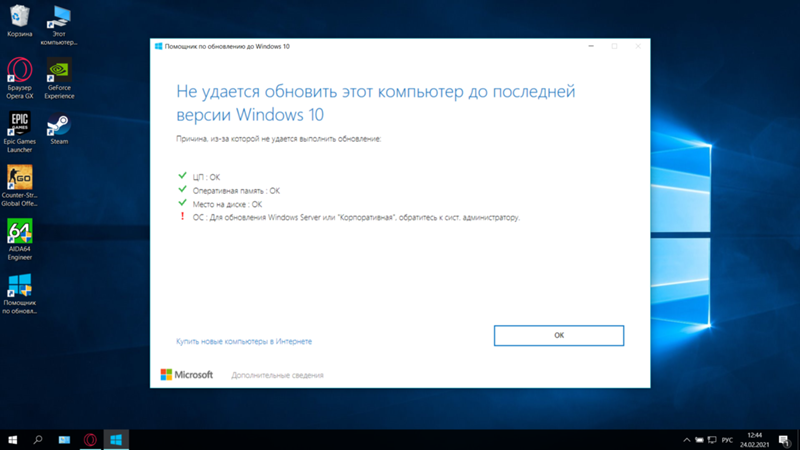Open the AIDA64 Engineer desktop shortcut
This screenshot has height=450, width=800.
19,240
